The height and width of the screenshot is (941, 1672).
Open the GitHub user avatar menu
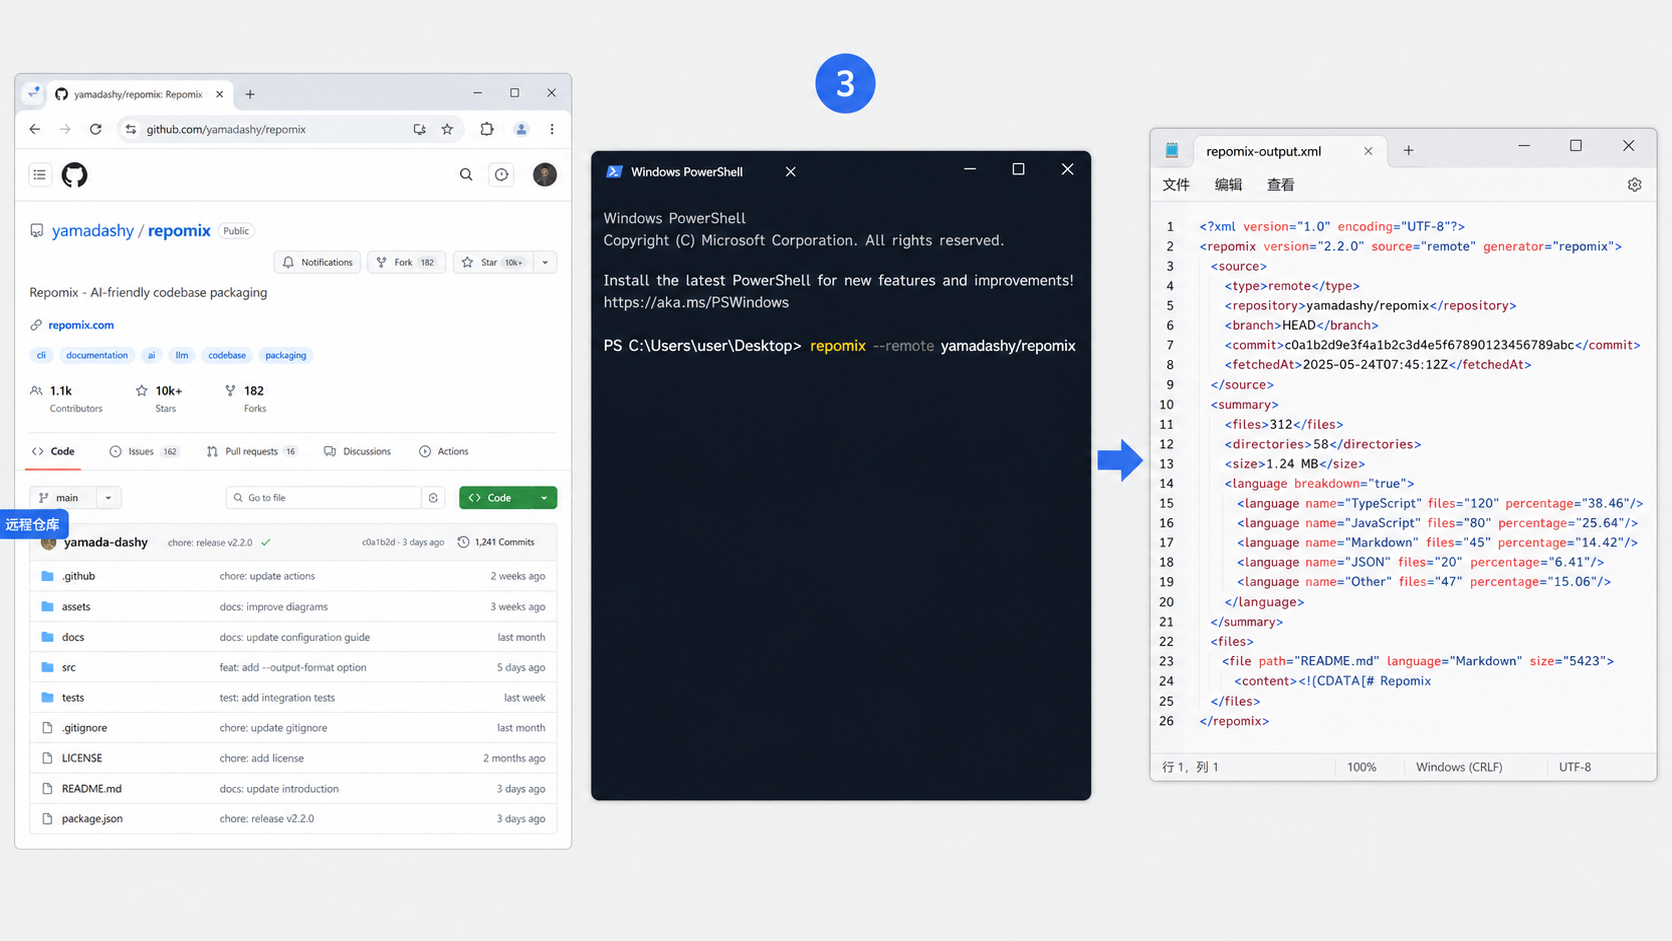[545, 175]
